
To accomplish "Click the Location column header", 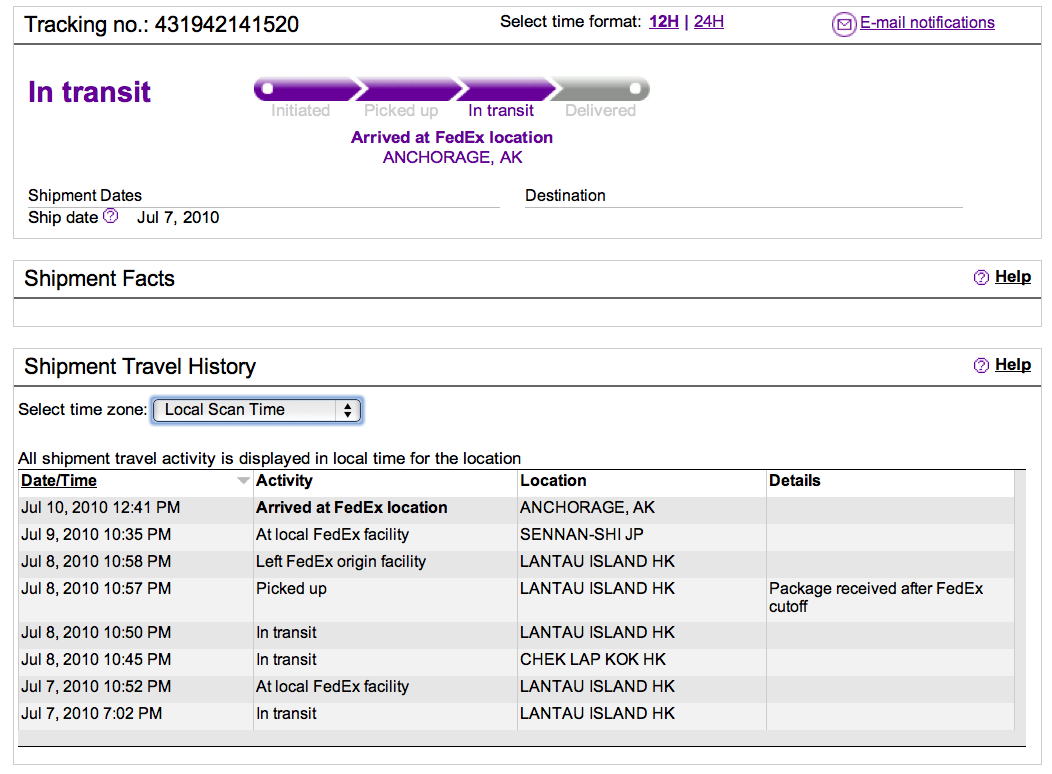I will (x=553, y=480).
